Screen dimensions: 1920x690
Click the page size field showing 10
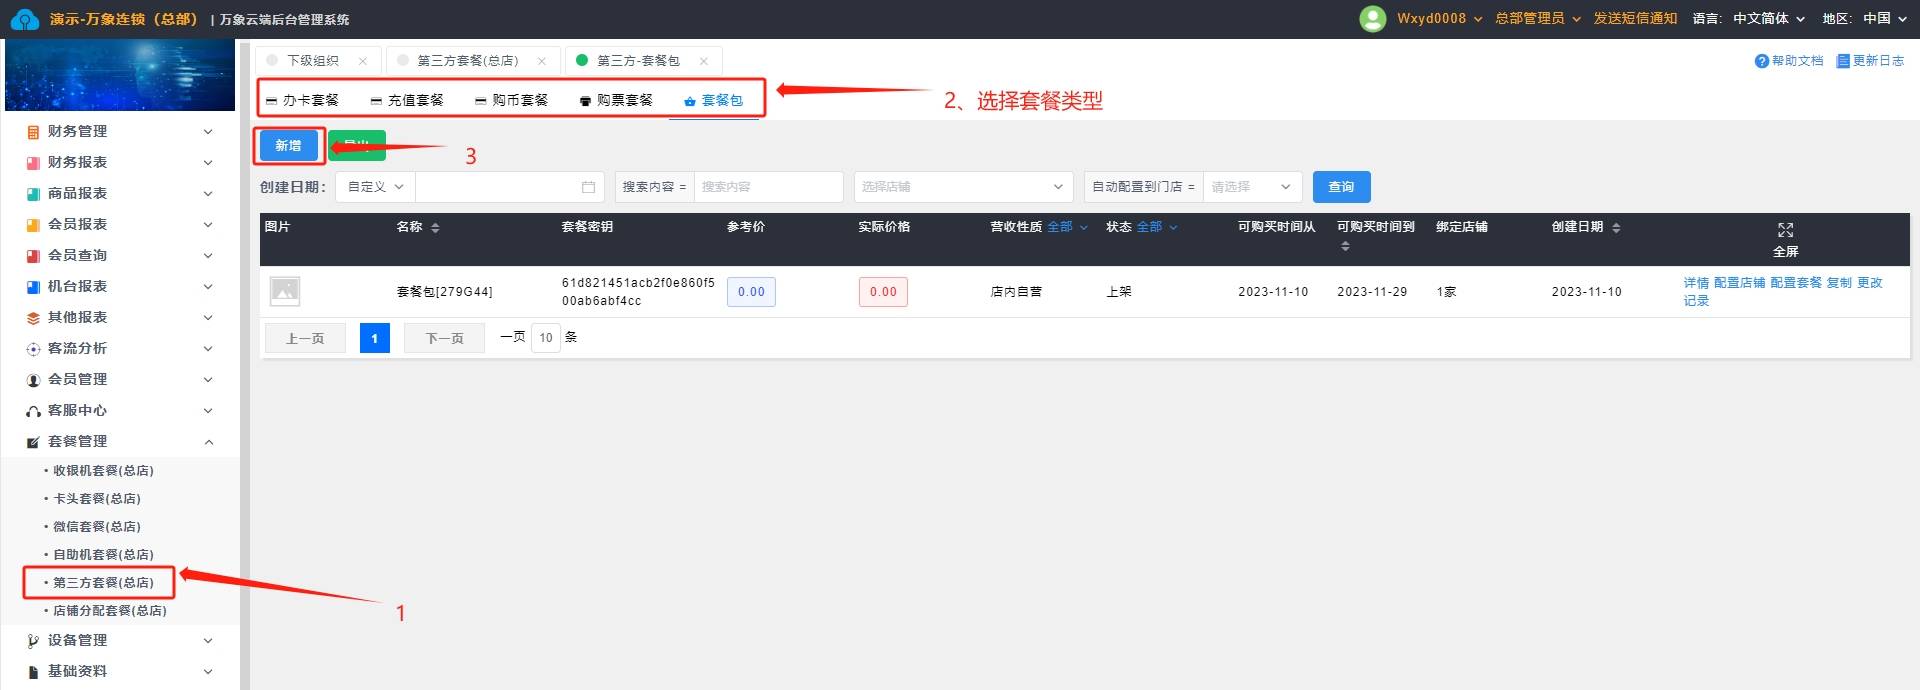click(546, 338)
